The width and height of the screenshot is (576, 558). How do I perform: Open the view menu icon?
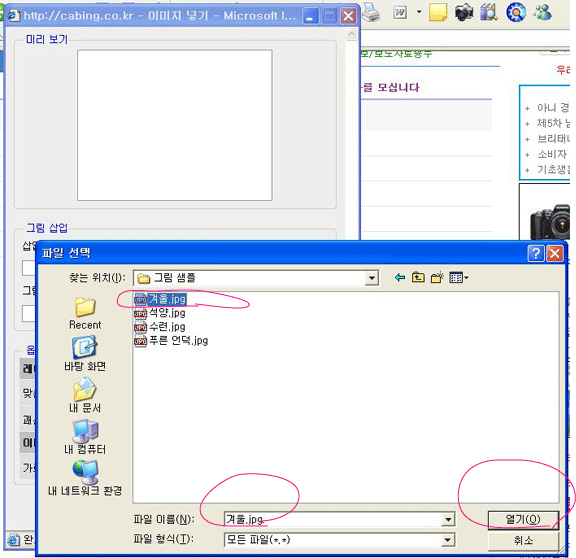tap(458, 278)
